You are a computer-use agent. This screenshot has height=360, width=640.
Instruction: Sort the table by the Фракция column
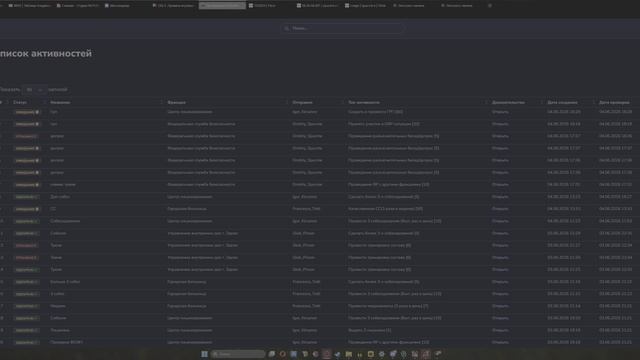[176, 102]
